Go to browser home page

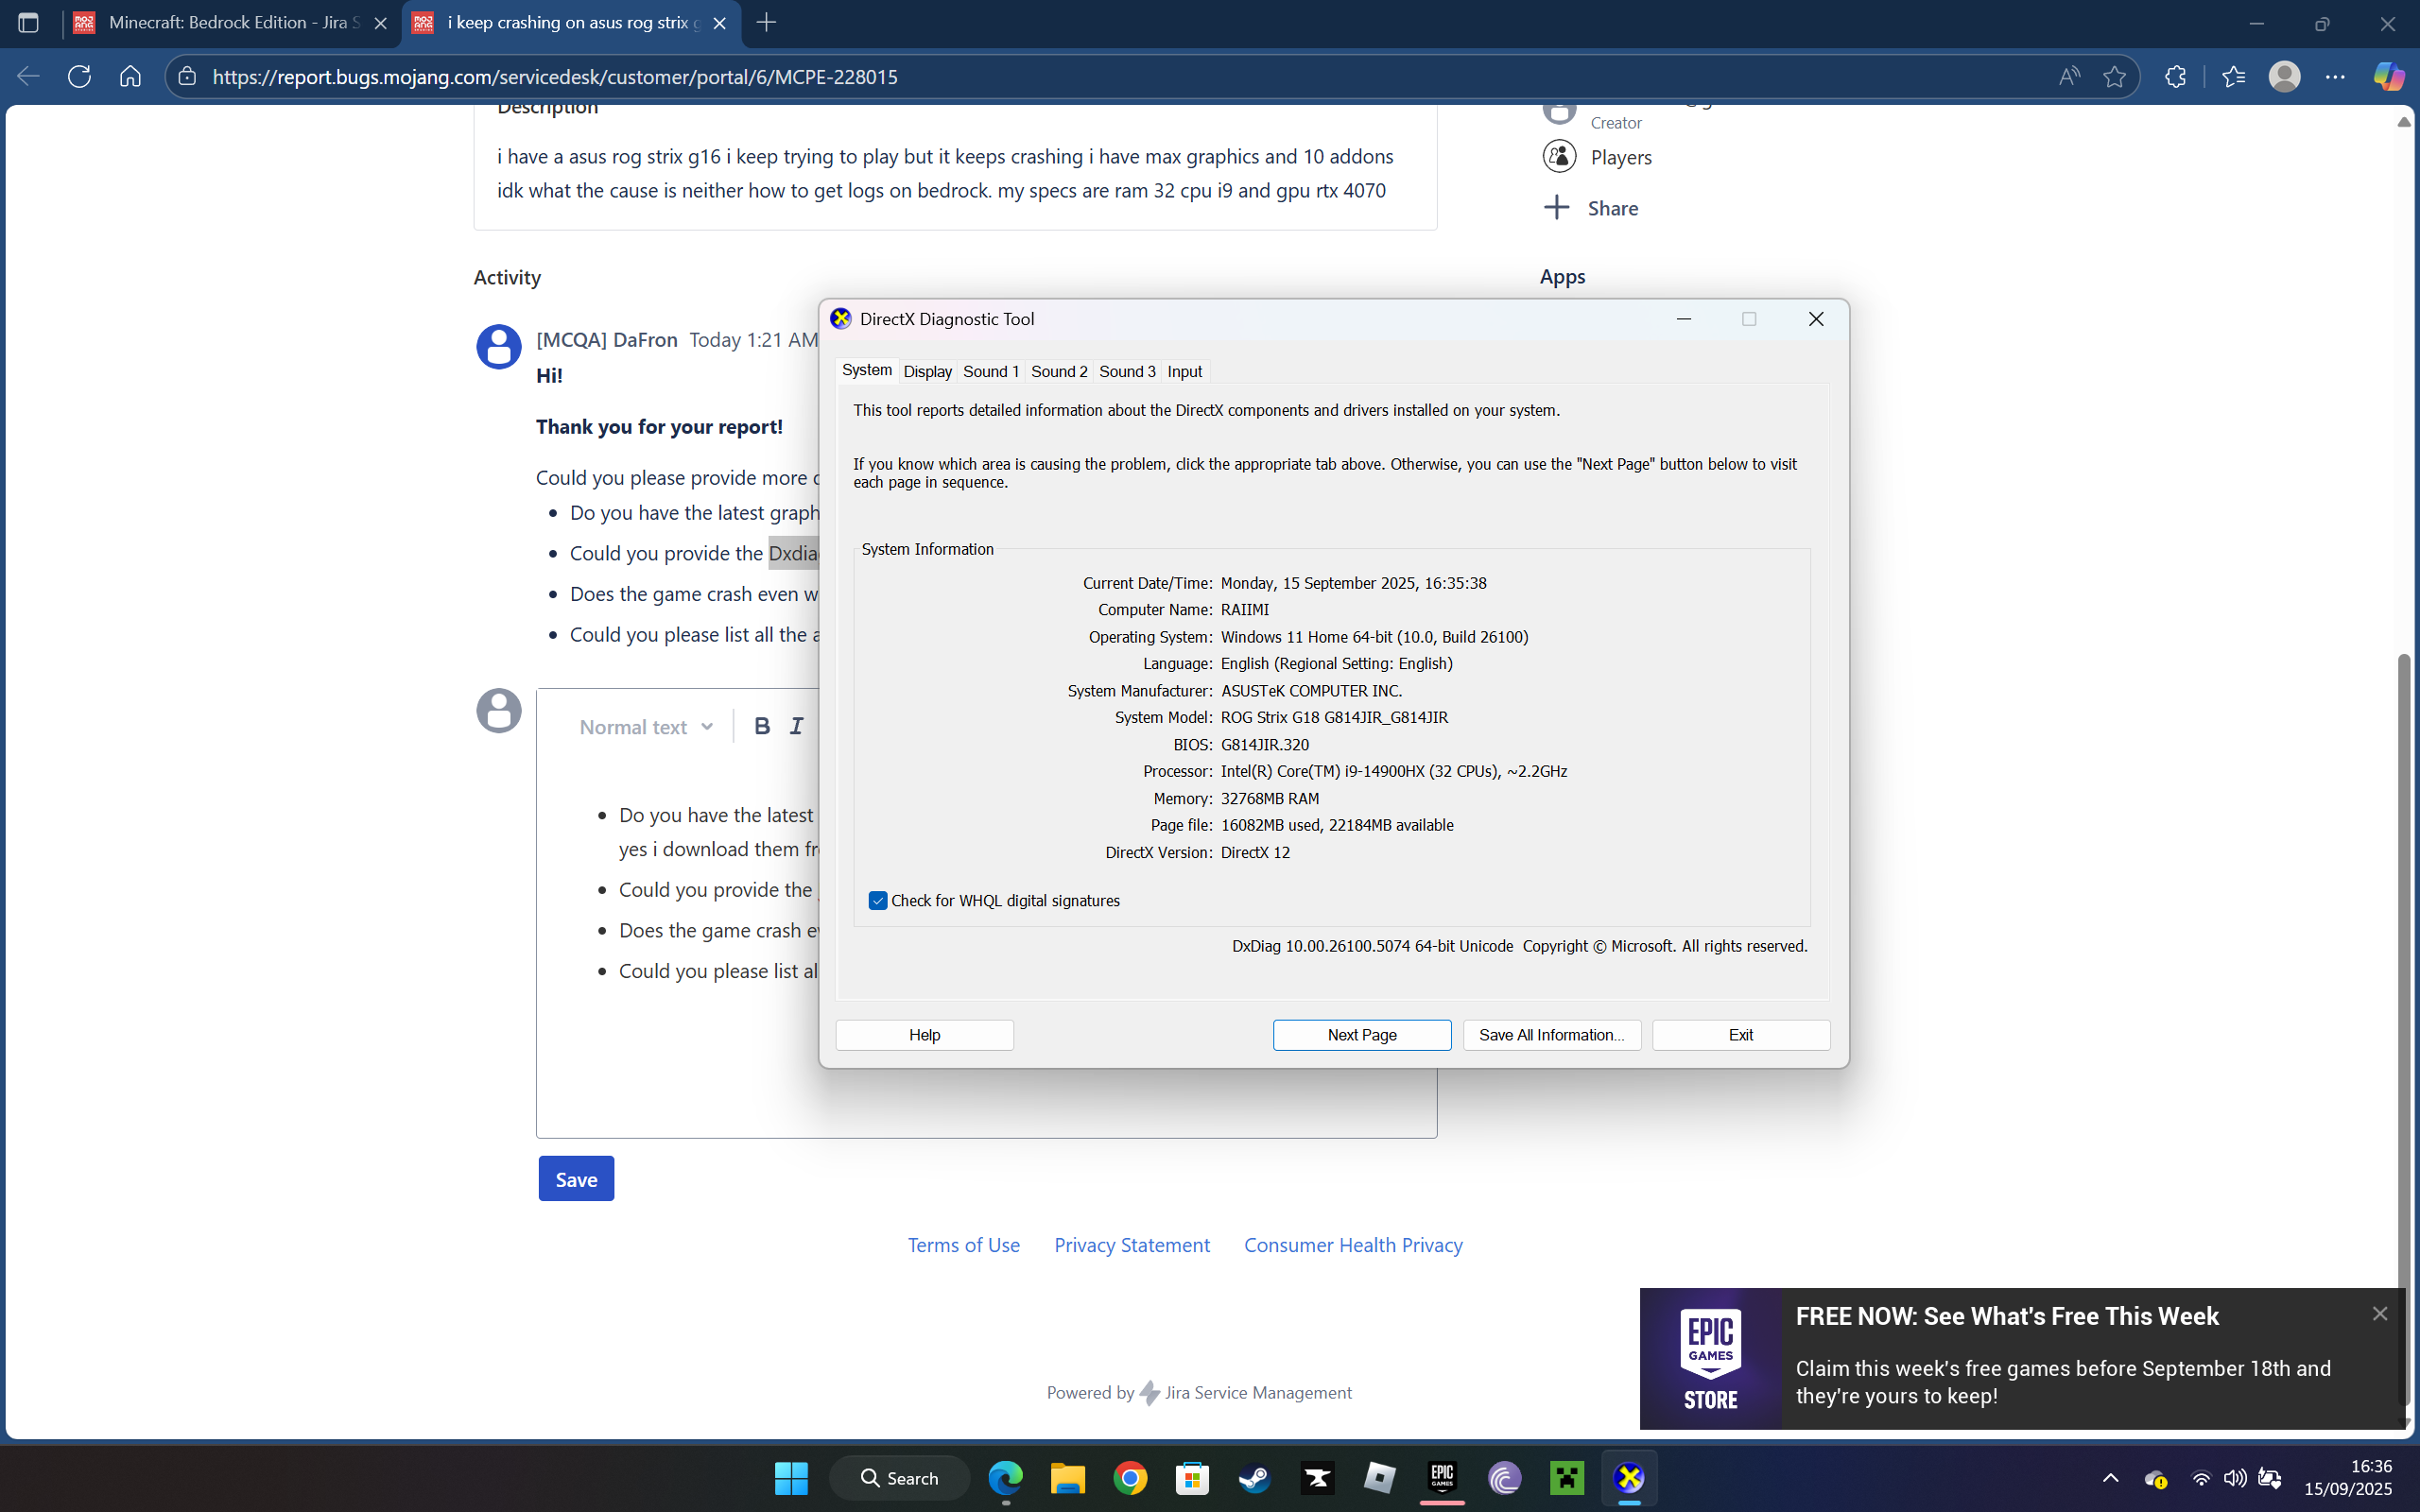[130, 76]
